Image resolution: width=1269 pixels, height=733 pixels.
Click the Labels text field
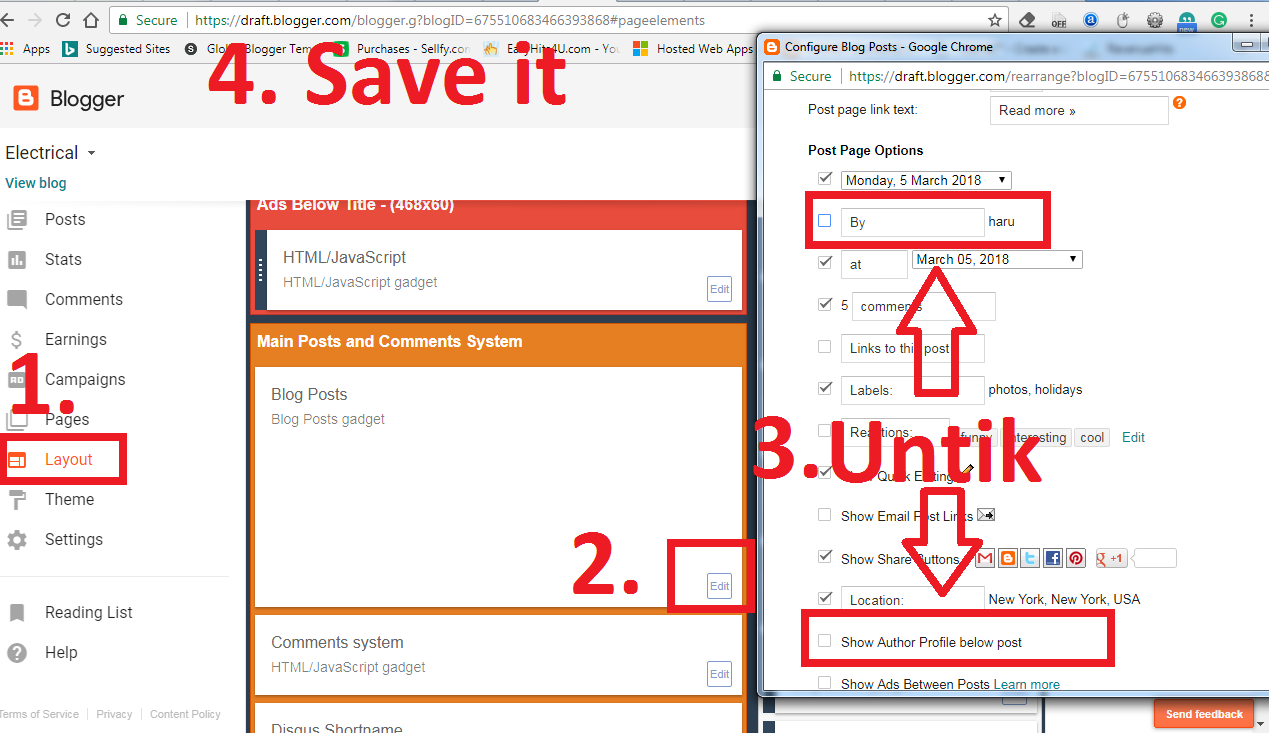[913, 390]
